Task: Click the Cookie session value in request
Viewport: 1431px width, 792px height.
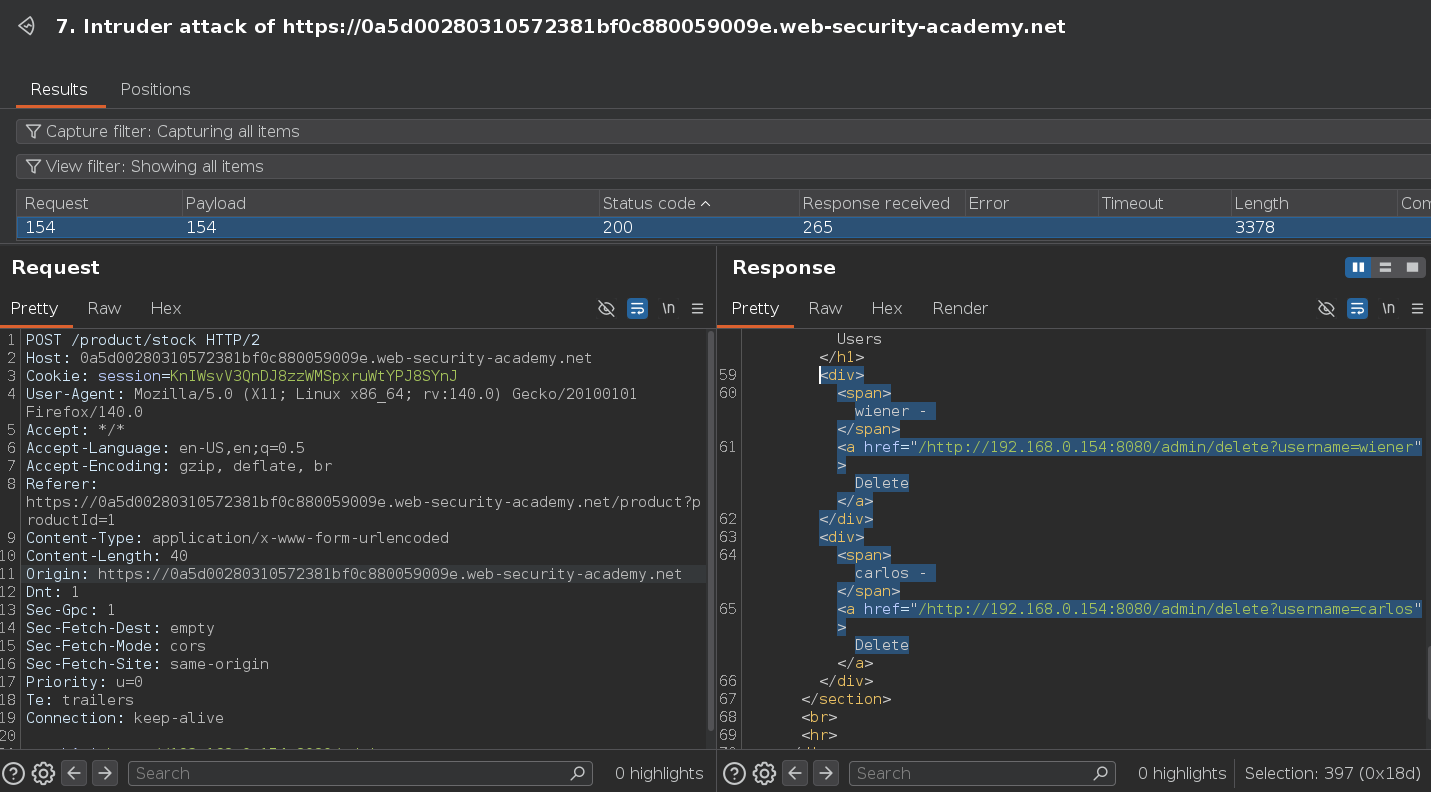Action: point(313,376)
